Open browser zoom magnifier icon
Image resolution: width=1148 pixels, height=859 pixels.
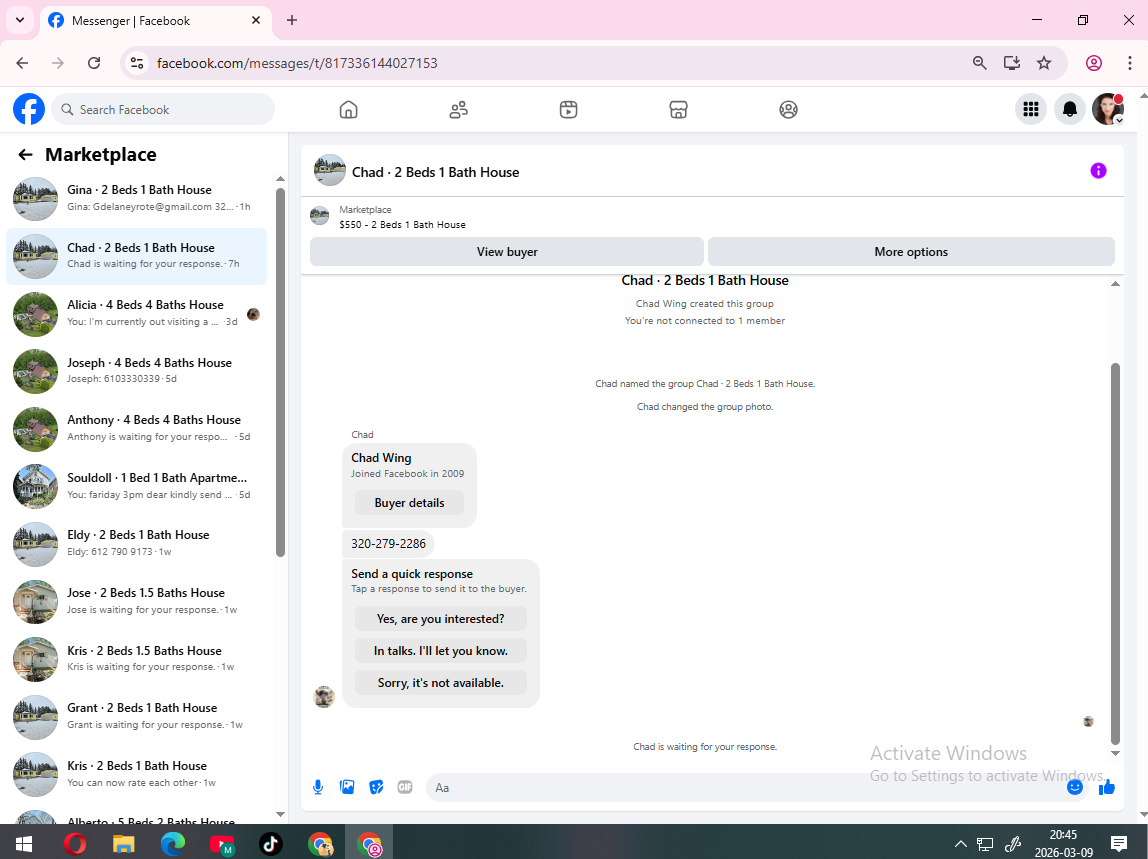tap(980, 63)
